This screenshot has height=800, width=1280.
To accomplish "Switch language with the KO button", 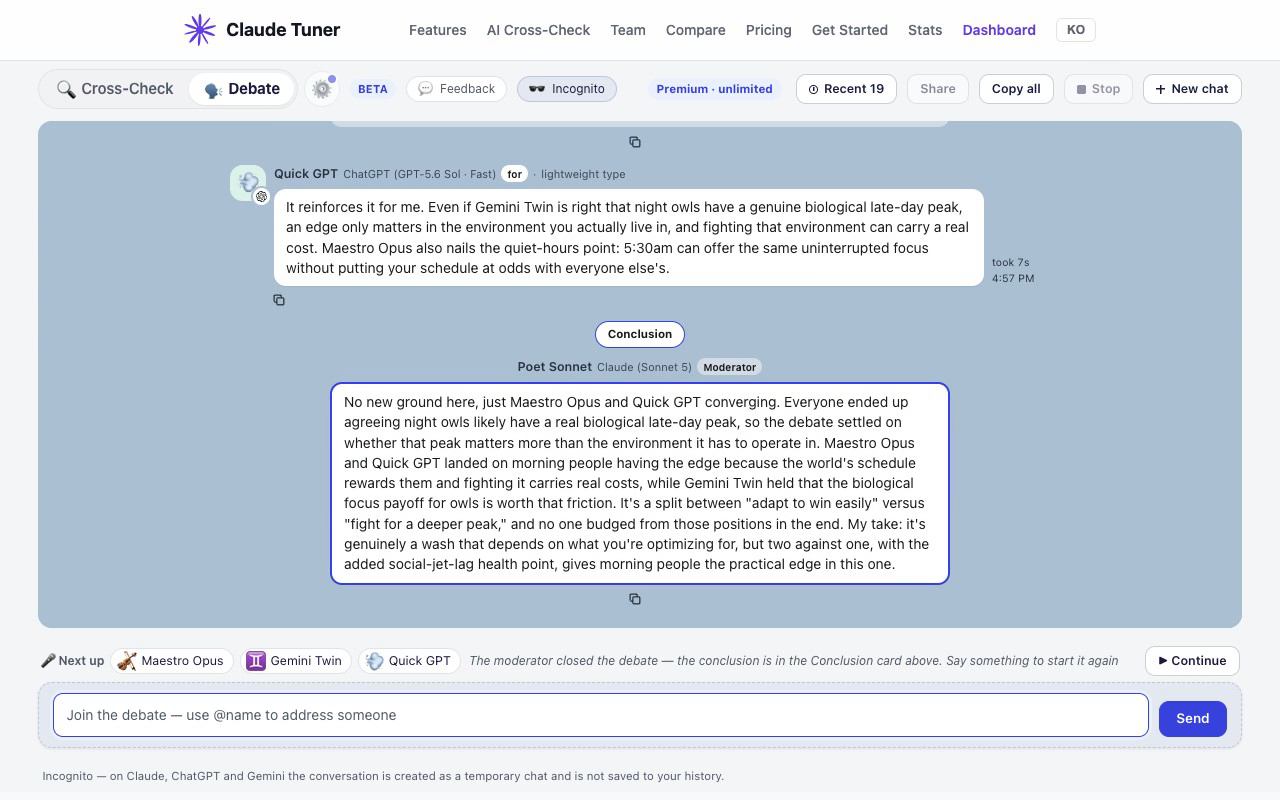I will (x=1076, y=30).
